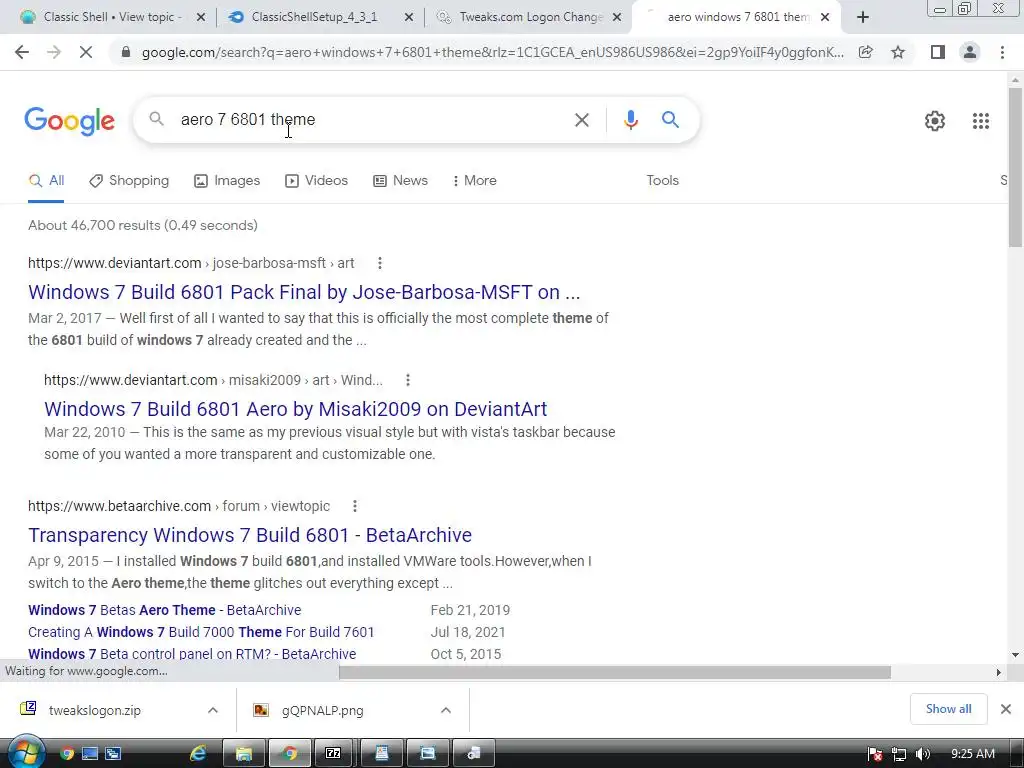Open Windows 7 Build 6801 Pack Final link

[304, 292]
